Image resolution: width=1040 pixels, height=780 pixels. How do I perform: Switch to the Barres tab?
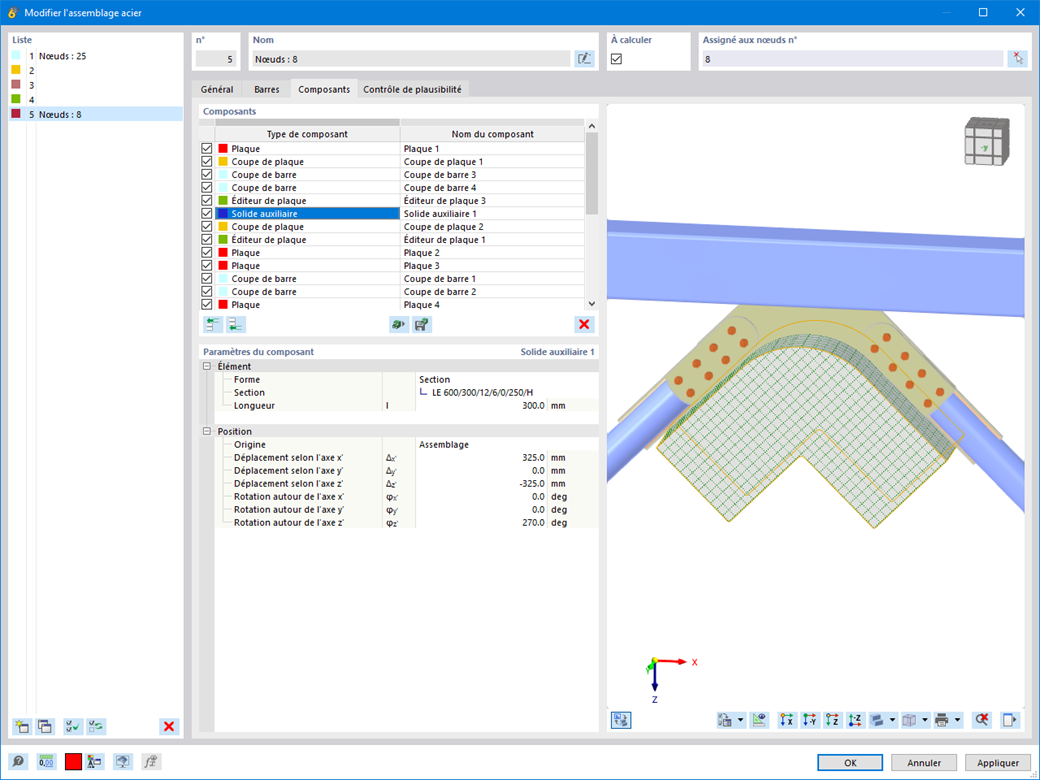(267, 89)
